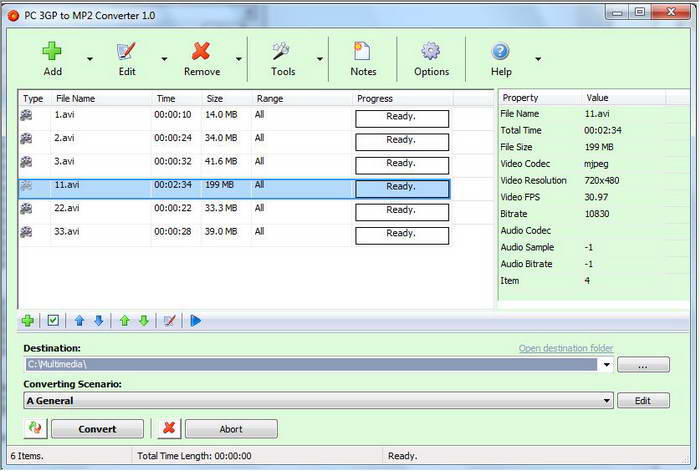Open the Notes toolbar icon
700x471 pixels.
362,51
